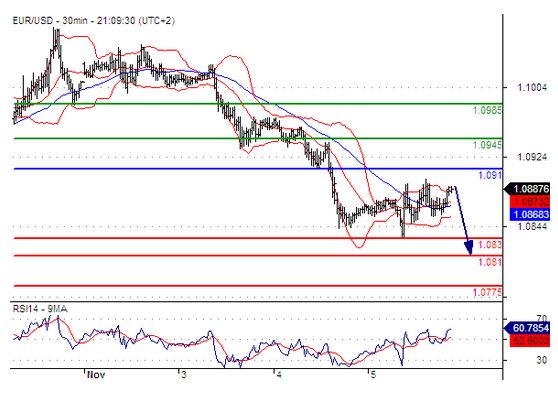Screen dimensions: 558x393
Task: Select the current price tag 1.08876
Action: click(x=527, y=189)
